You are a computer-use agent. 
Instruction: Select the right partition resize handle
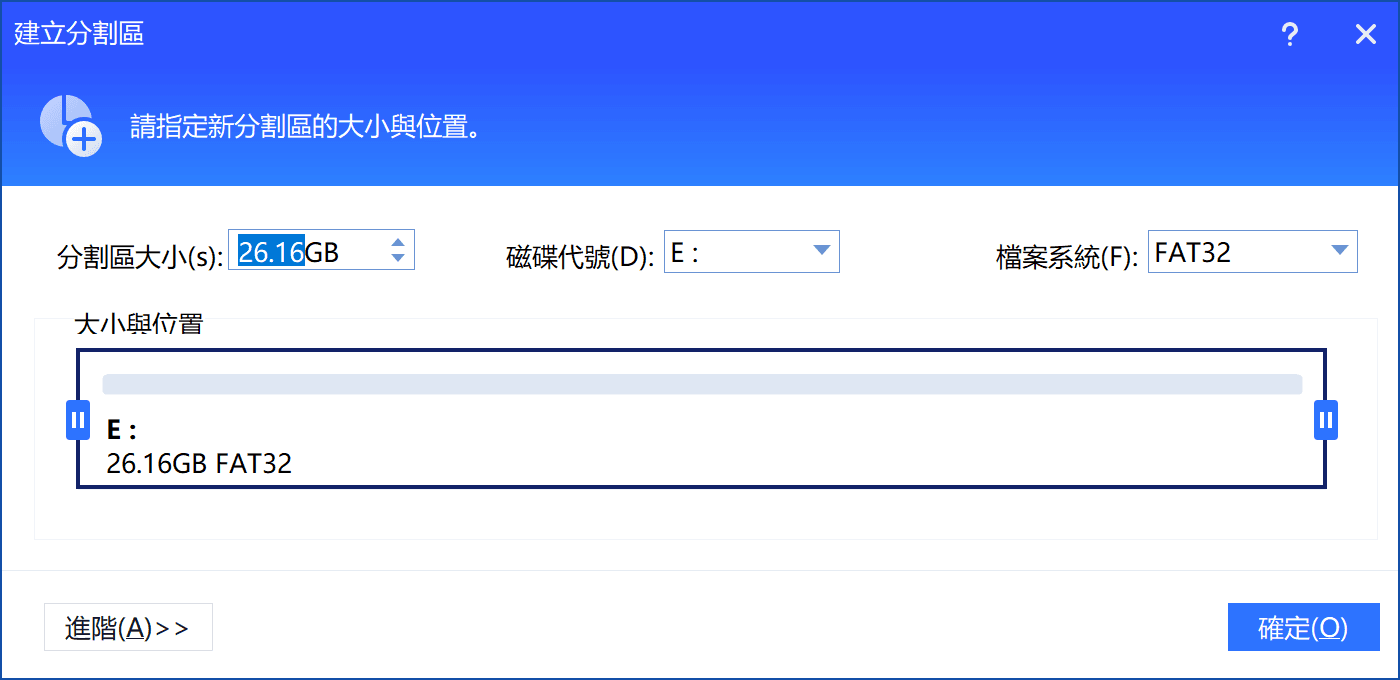click(x=1324, y=419)
